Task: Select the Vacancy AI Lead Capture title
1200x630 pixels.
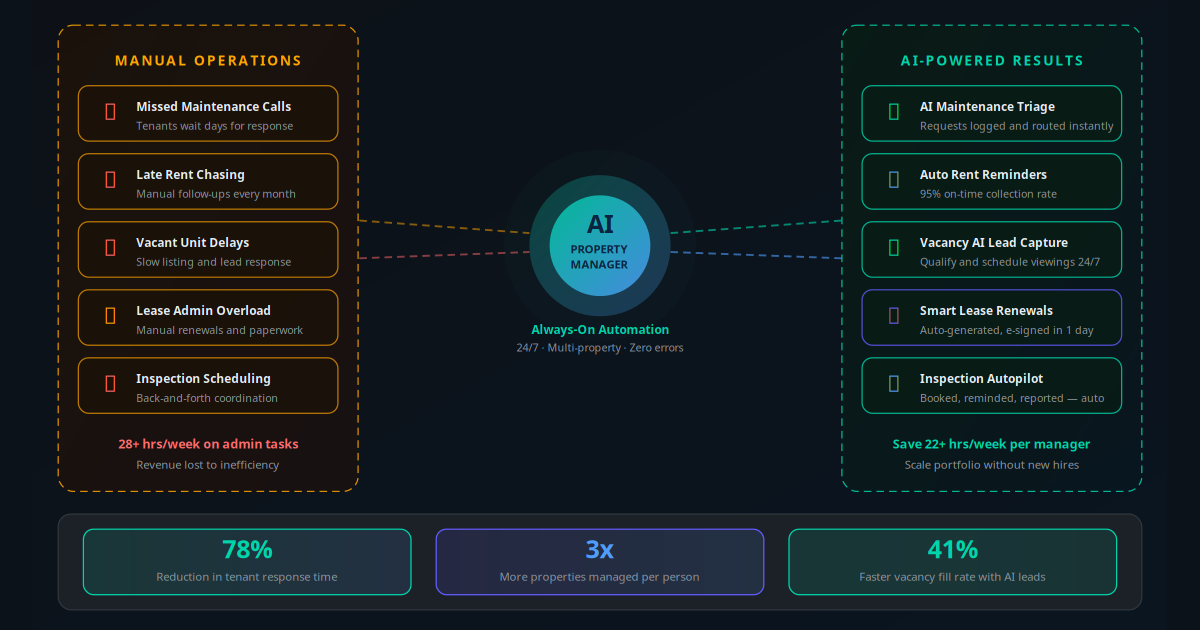Action: point(994,242)
